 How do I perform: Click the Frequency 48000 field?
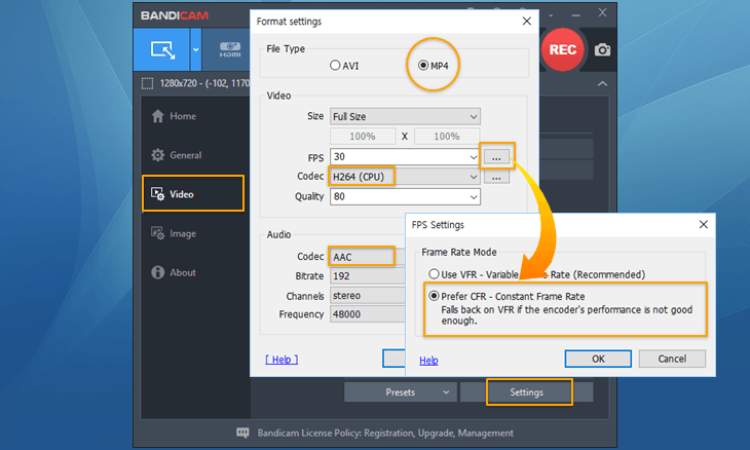tap(367, 314)
